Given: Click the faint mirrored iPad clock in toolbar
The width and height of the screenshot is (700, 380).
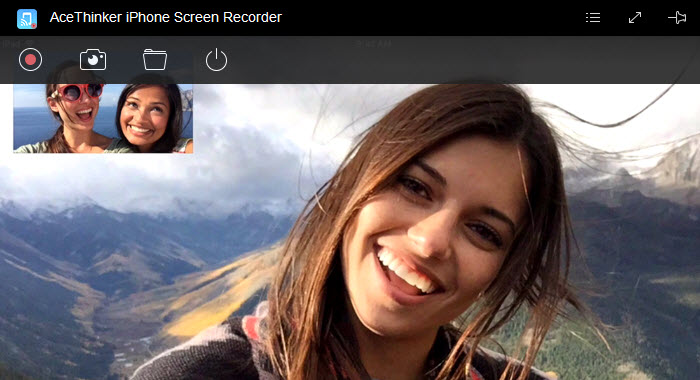Looking at the screenshot, I should (x=374, y=43).
